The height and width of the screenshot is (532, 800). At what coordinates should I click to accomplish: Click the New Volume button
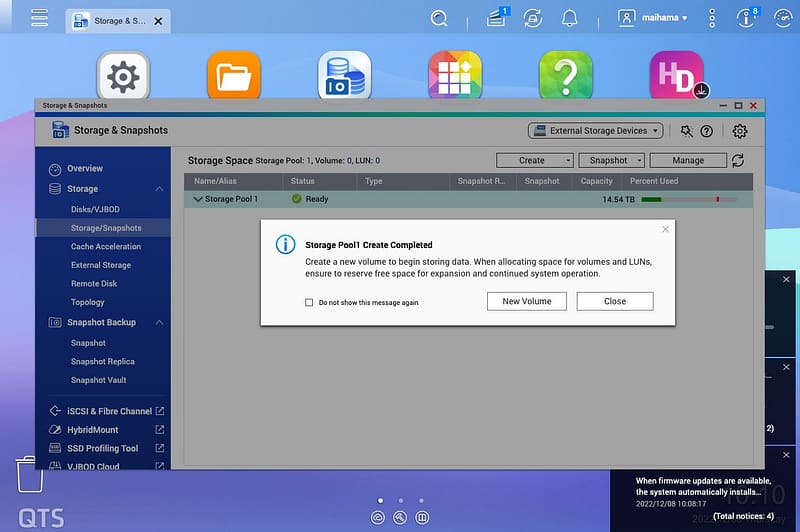pyautogui.click(x=527, y=301)
